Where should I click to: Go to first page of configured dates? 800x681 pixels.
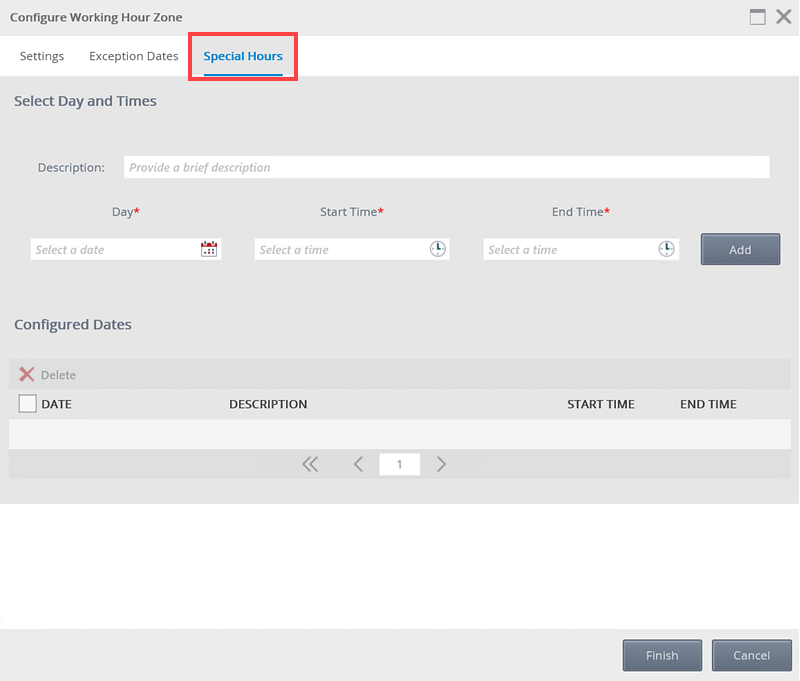coord(310,464)
